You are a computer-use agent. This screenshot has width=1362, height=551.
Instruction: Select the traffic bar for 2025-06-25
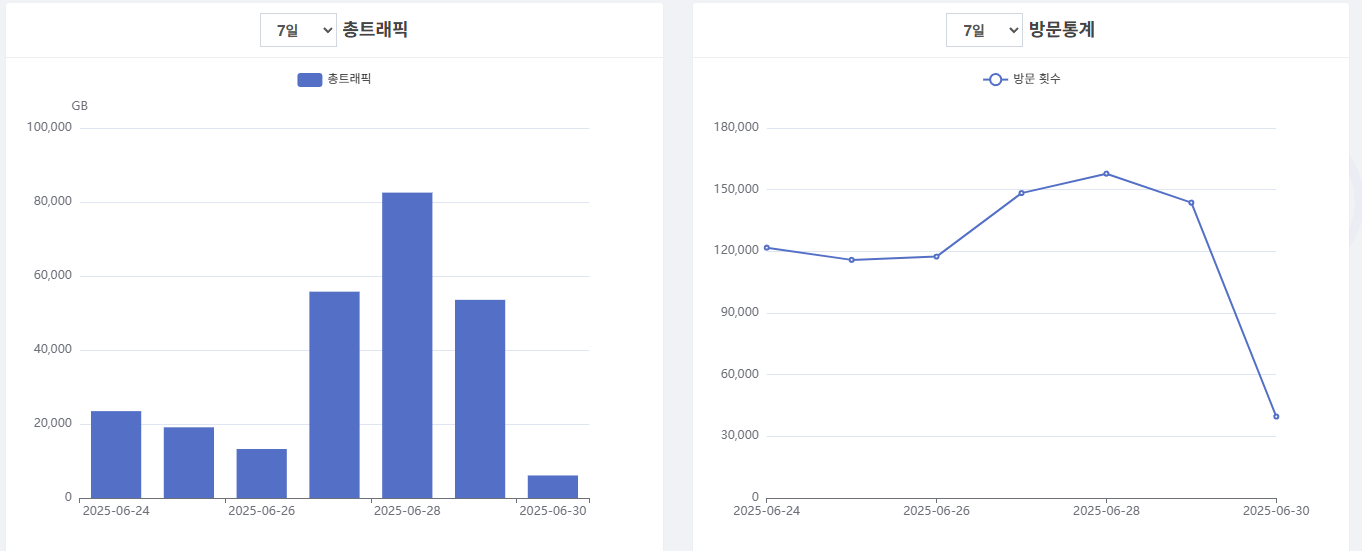coord(189,462)
